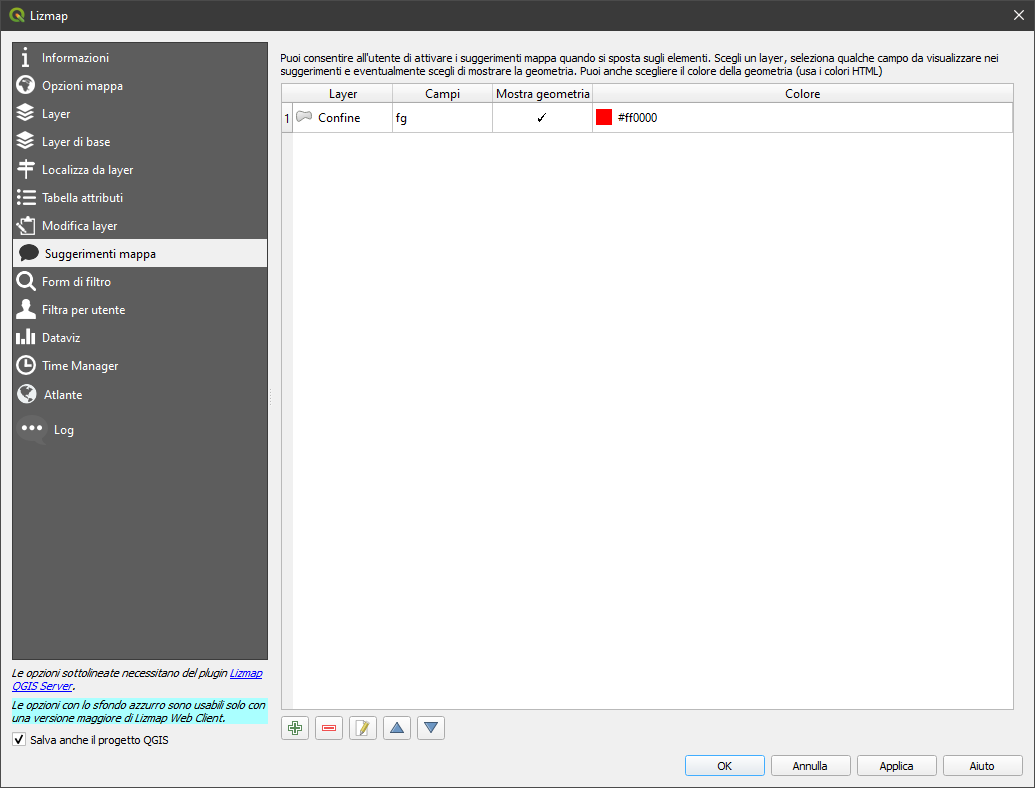Uncheck Salva anche il progetto QGIS
The image size is (1035, 788).
point(18,739)
